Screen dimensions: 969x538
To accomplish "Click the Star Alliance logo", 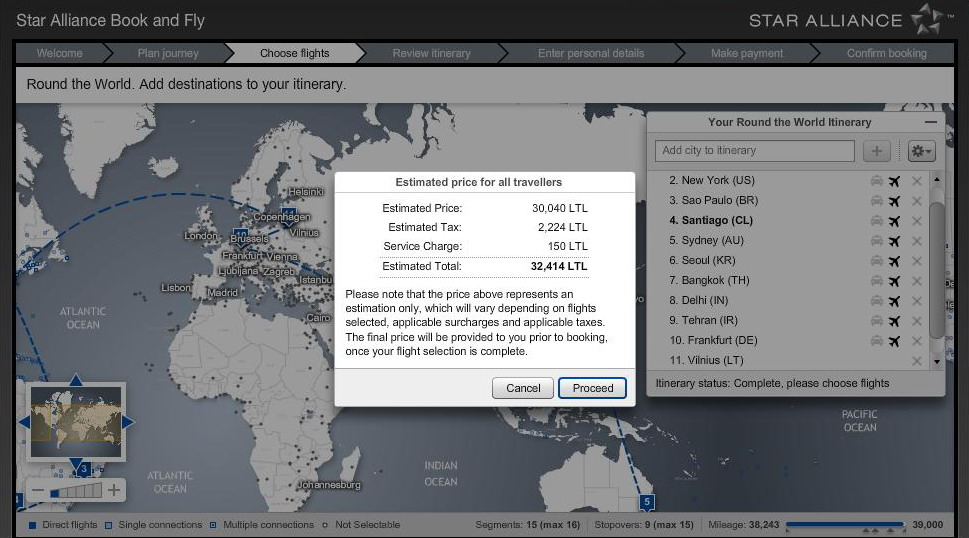I will pyautogui.click(x=852, y=20).
